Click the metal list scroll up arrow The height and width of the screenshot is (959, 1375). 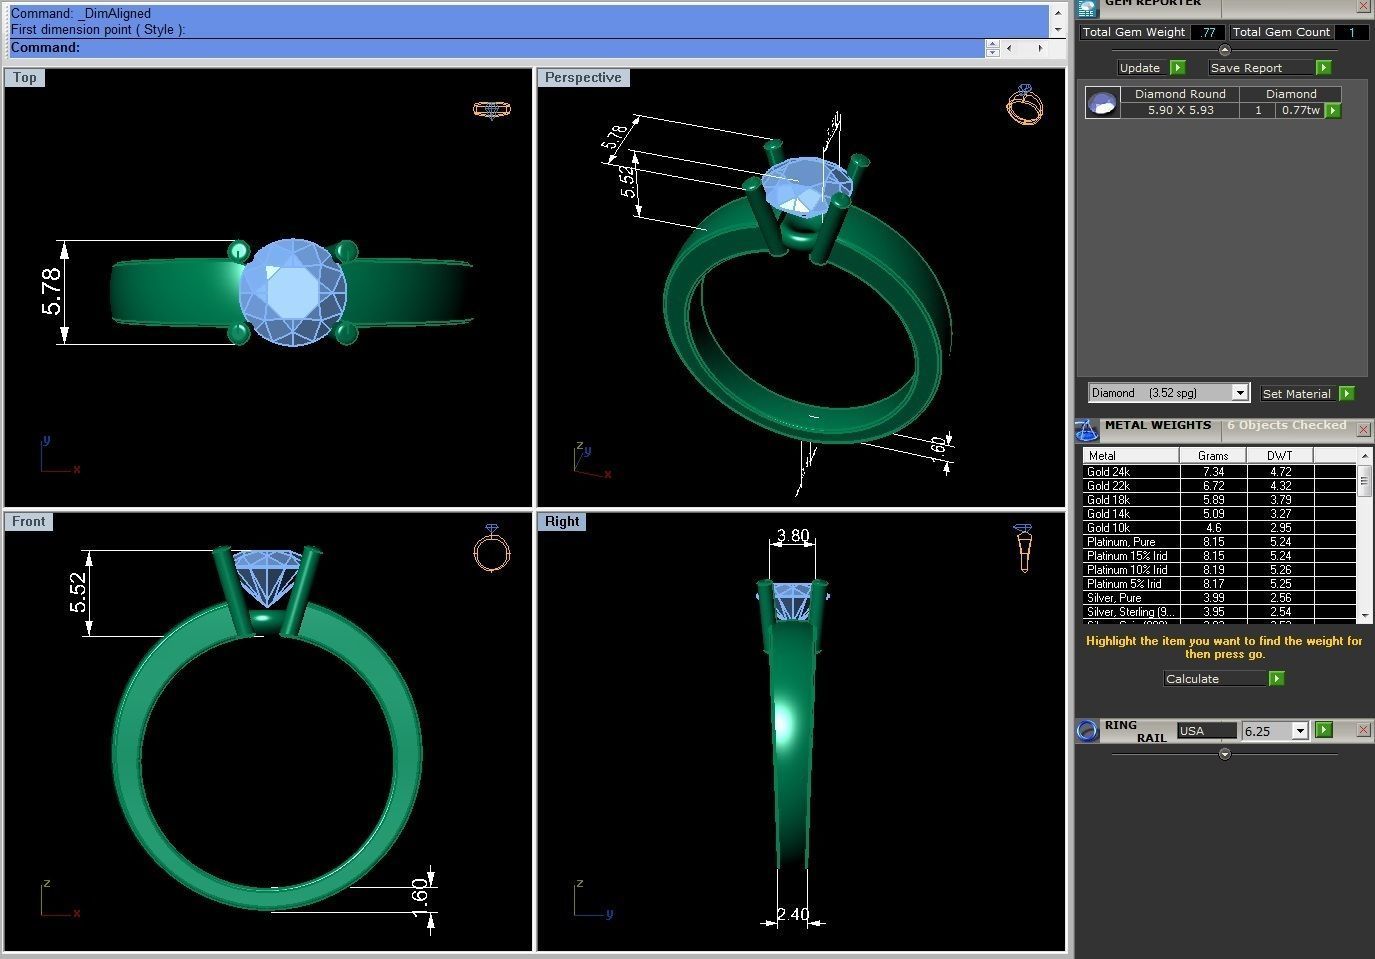point(1364,455)
